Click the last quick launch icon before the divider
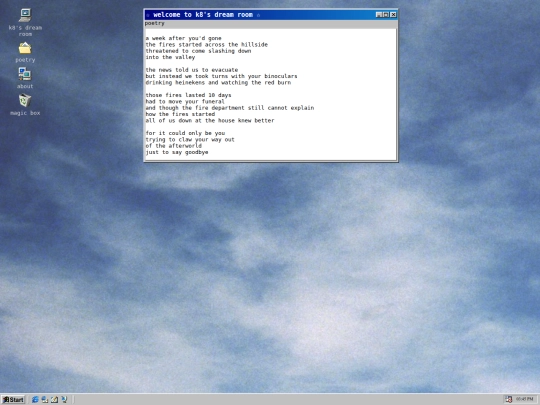540x405 pixels. click(64, 399)
